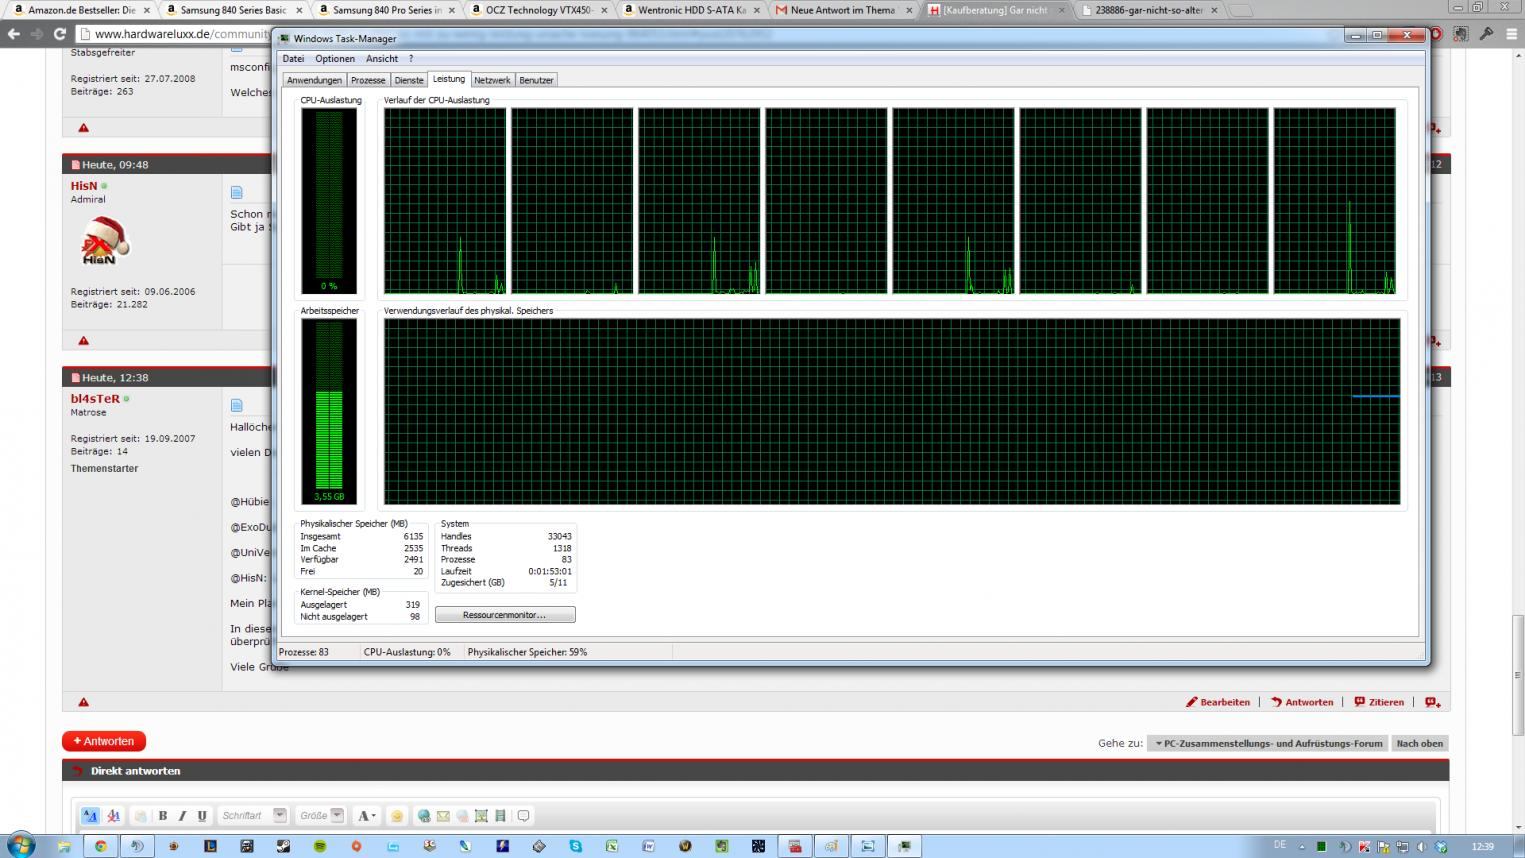
Task: Open Skype from the taskbar
Action: tap(576, 846)
